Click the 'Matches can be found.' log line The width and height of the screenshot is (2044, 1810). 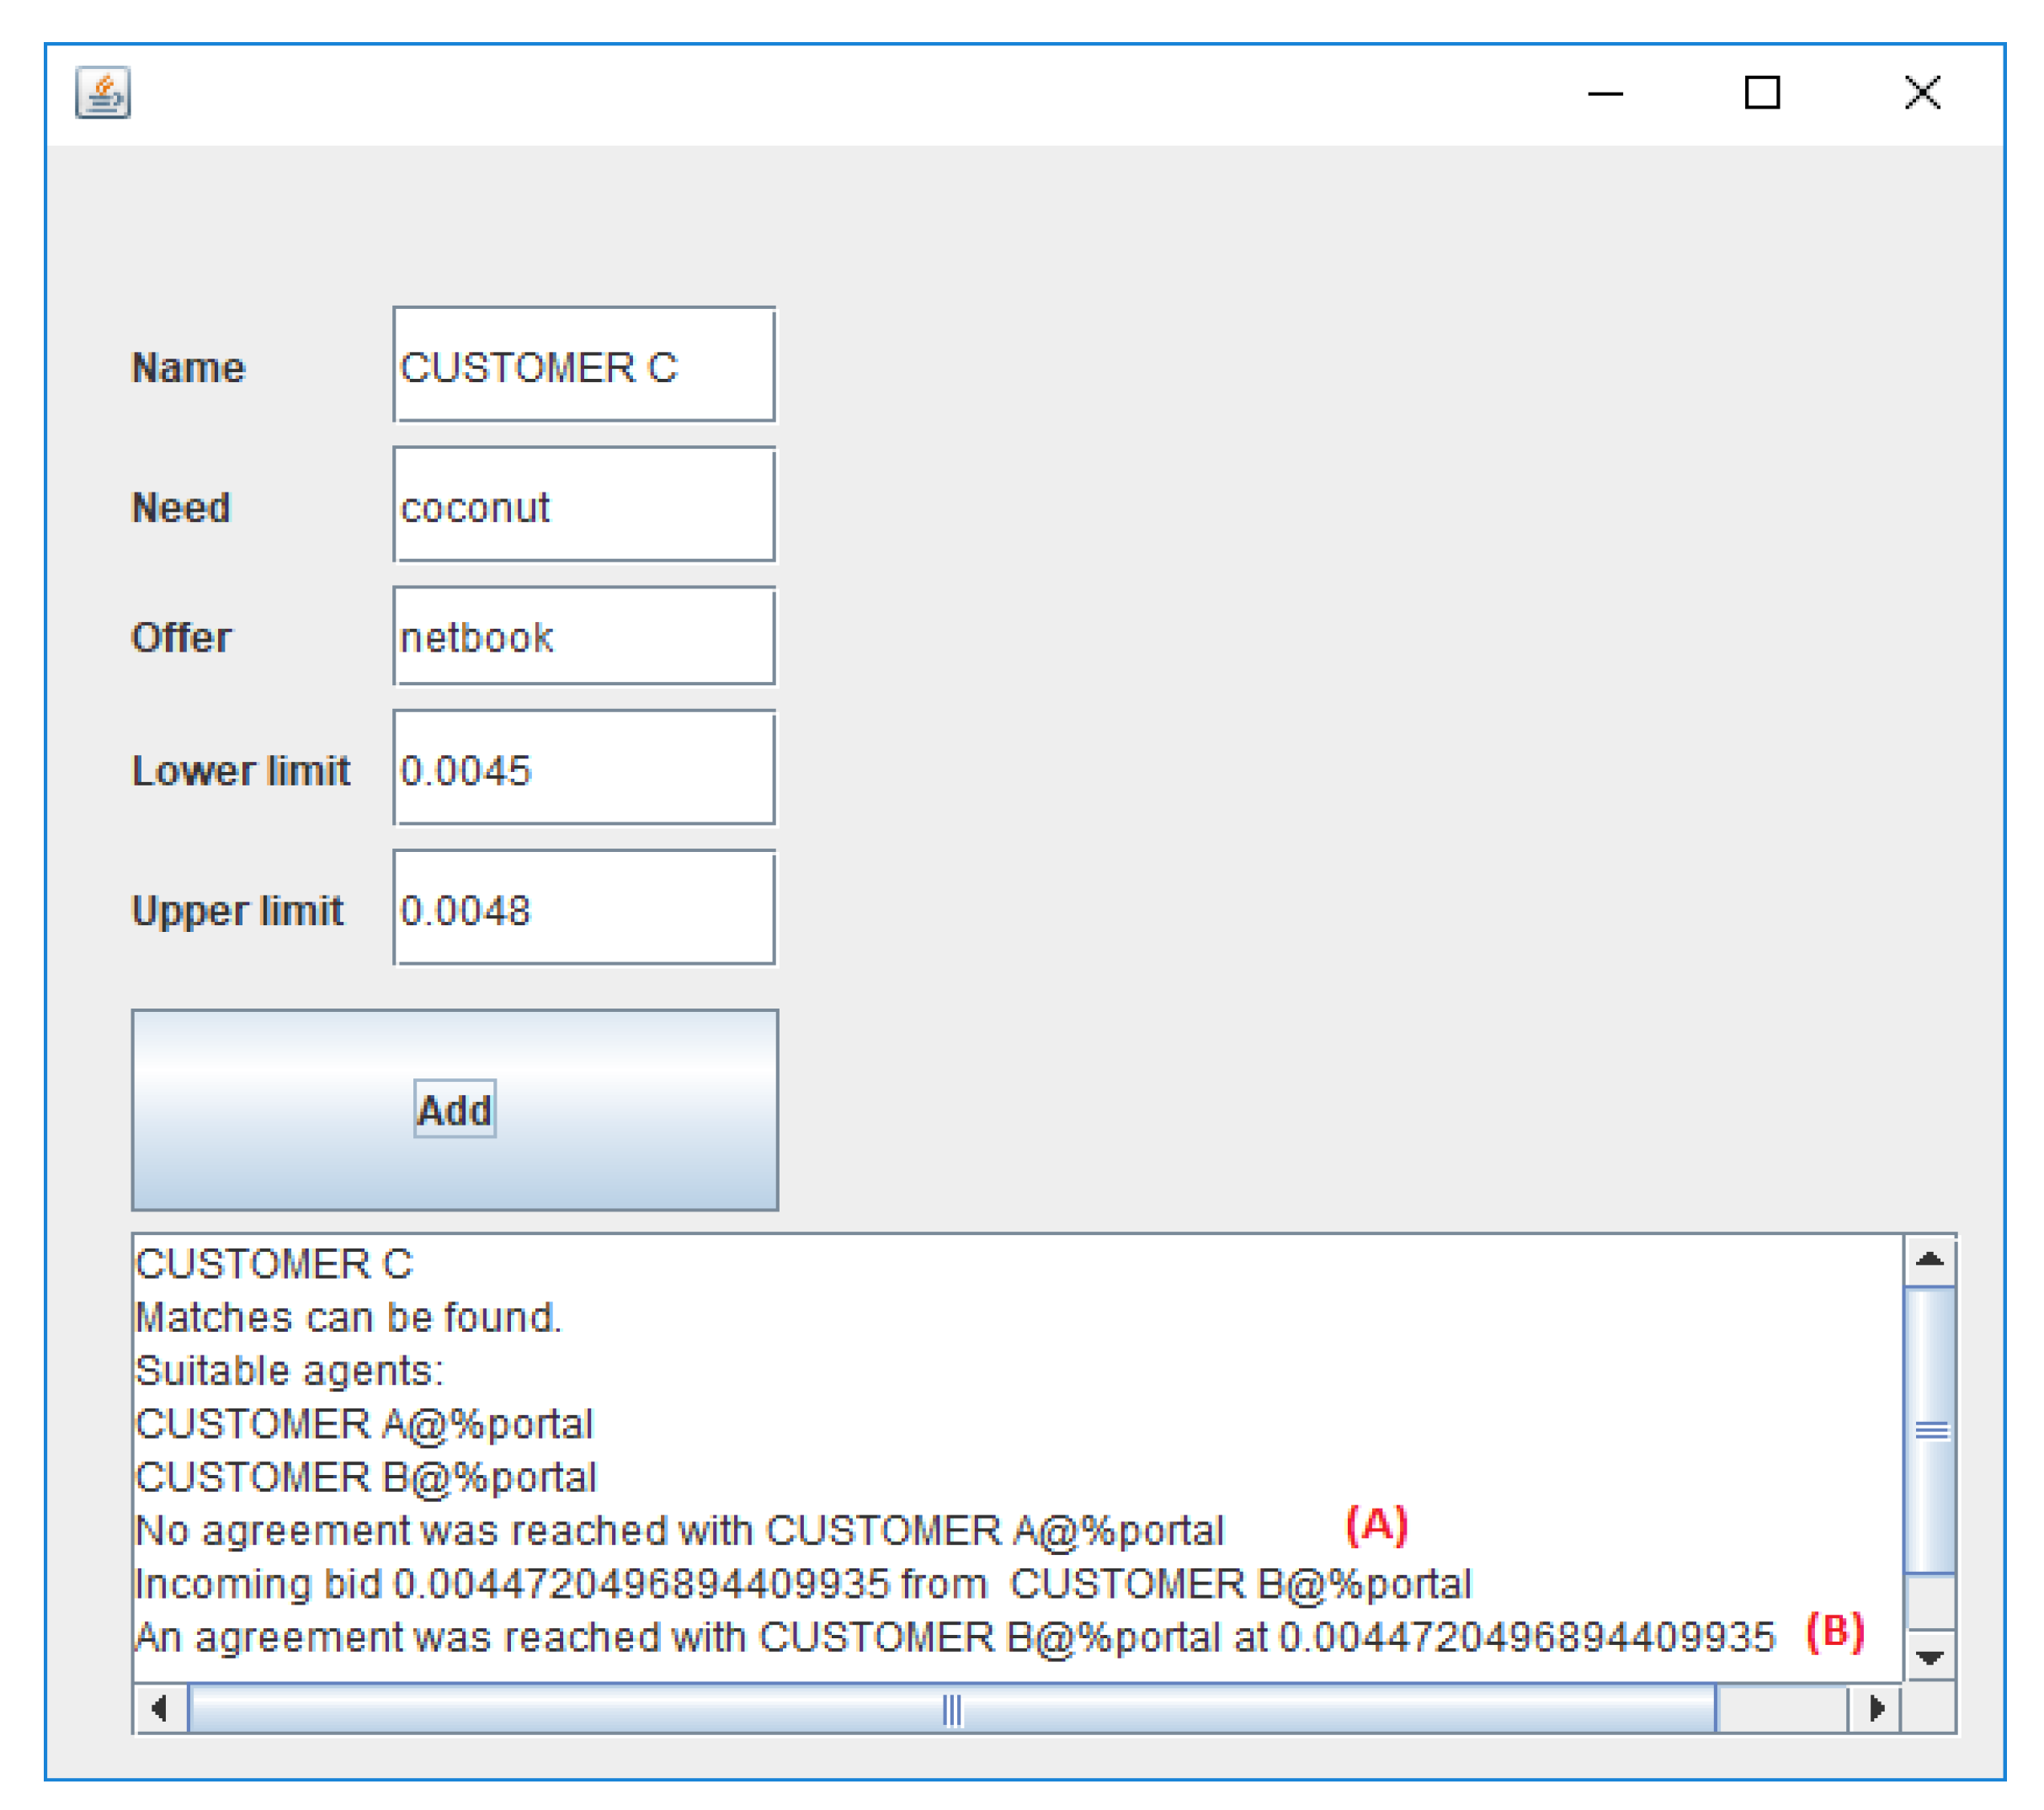pos(348,1318)
